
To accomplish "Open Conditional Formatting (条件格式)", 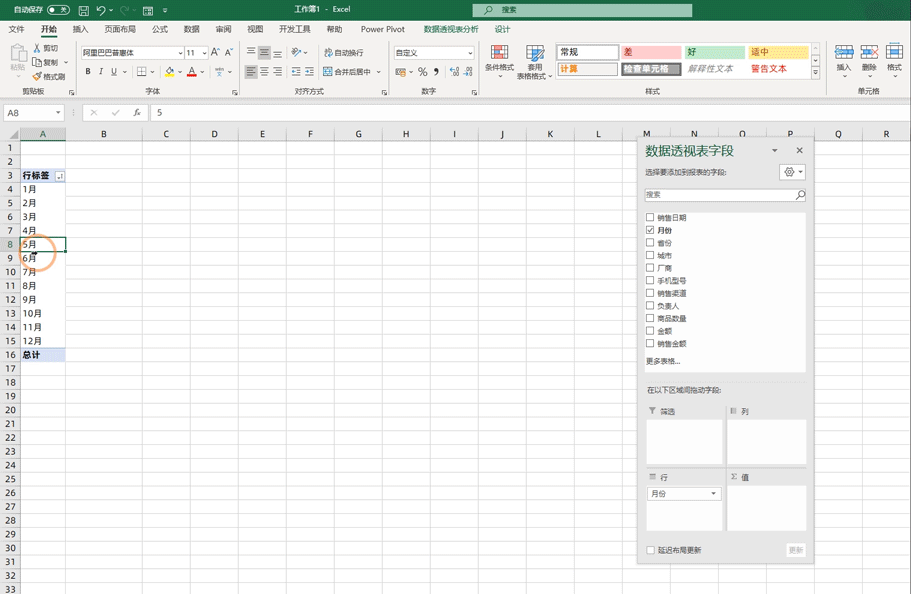I will (x=499, y=59).
